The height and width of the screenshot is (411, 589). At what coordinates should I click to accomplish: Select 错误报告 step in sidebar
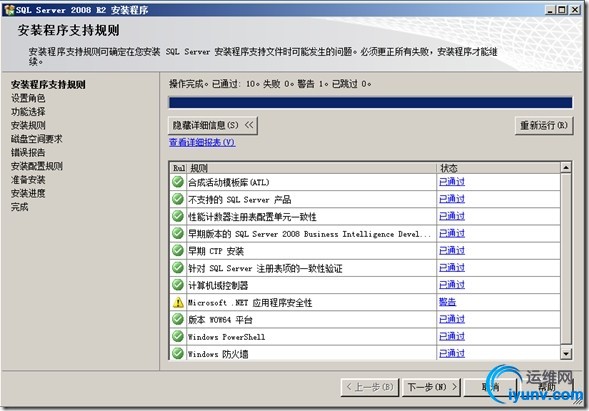click(28, 152)
